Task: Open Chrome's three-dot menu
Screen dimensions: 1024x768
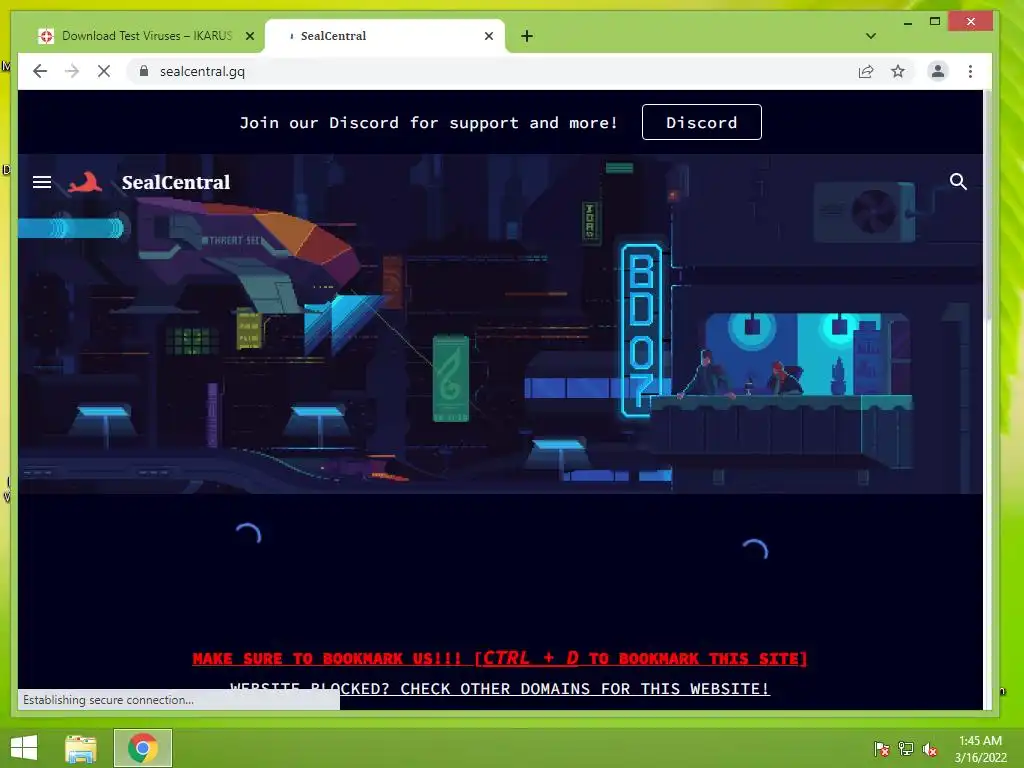Action: [x=970, y=71]
